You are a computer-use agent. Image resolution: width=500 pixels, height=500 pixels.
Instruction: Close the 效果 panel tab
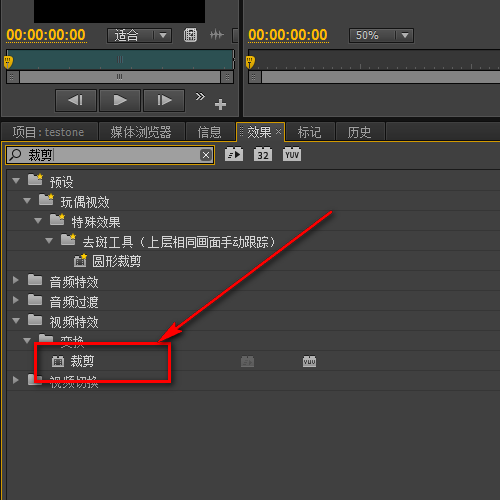[278, 132]
